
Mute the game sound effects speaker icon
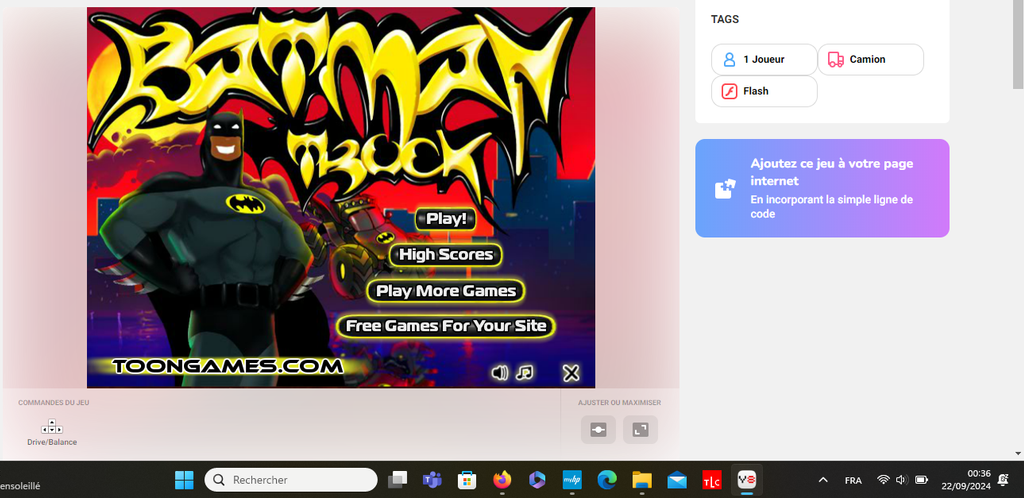pos(500,373)
